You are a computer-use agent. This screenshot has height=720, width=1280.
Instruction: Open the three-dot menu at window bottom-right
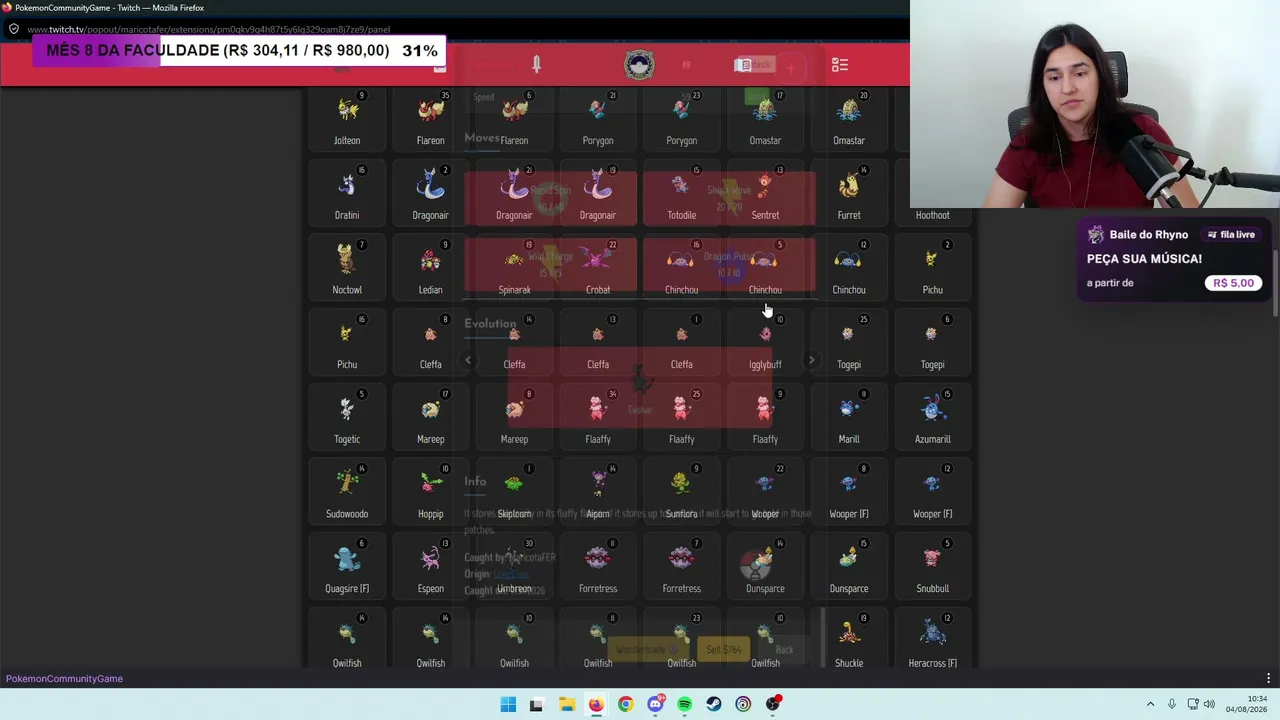pyautogui.click(x=1268, y=679)
